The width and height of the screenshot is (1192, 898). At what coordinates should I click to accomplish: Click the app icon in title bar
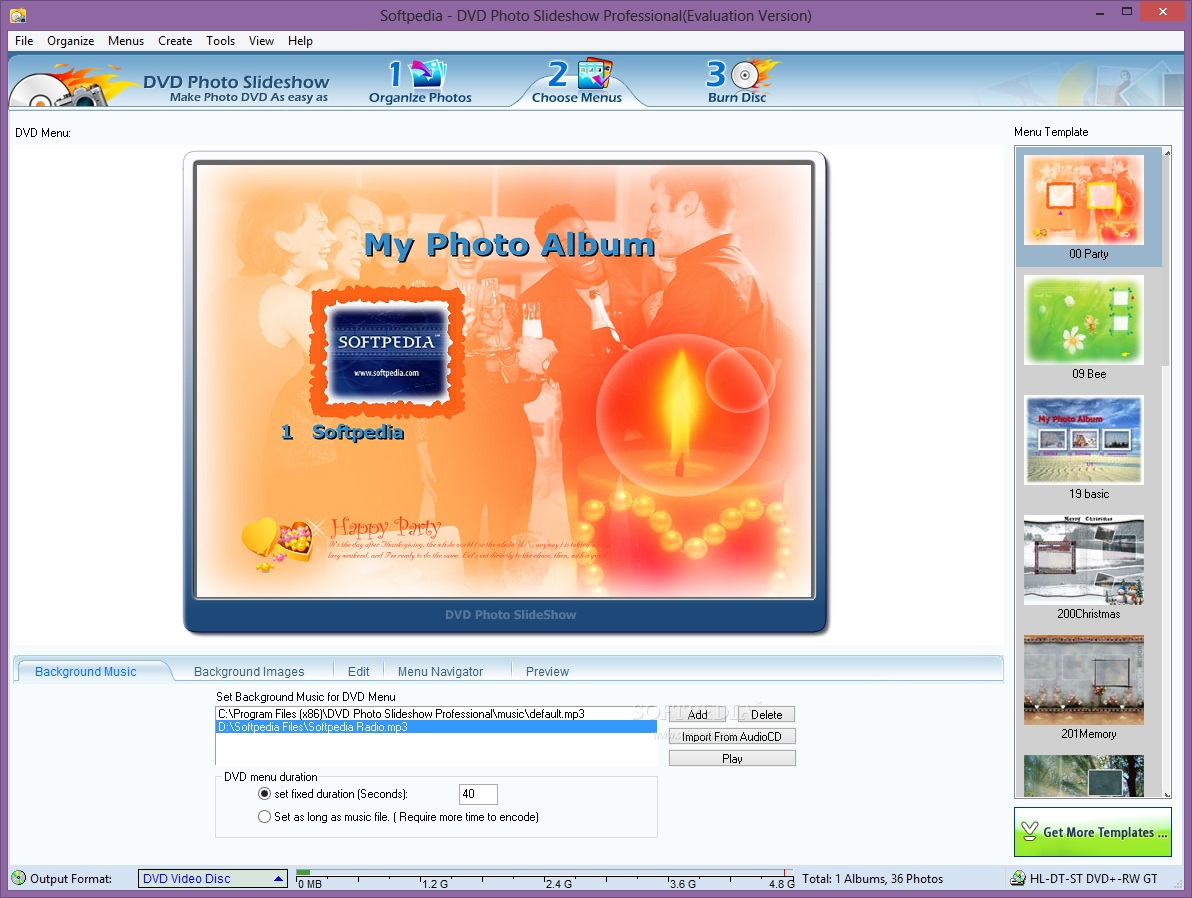point(18,15)
